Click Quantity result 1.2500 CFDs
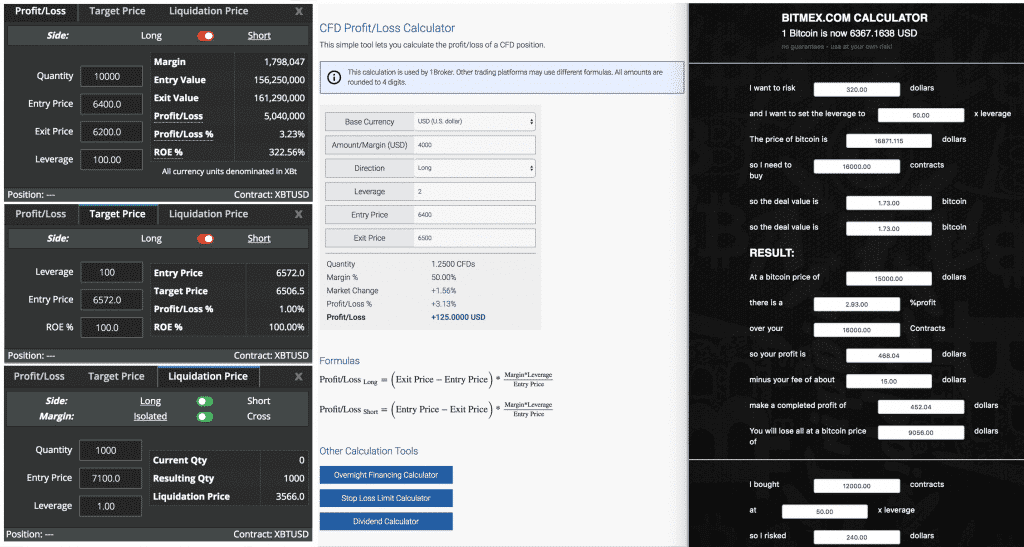Image resolution: width=1024 pixels, height=547 pixels. click(x=453, y=264)
